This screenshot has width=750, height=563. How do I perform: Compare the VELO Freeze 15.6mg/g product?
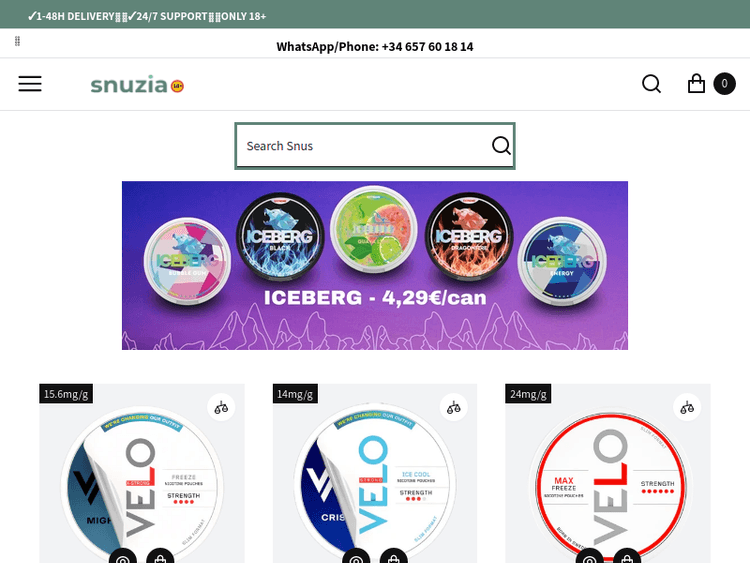click(221, 408)
